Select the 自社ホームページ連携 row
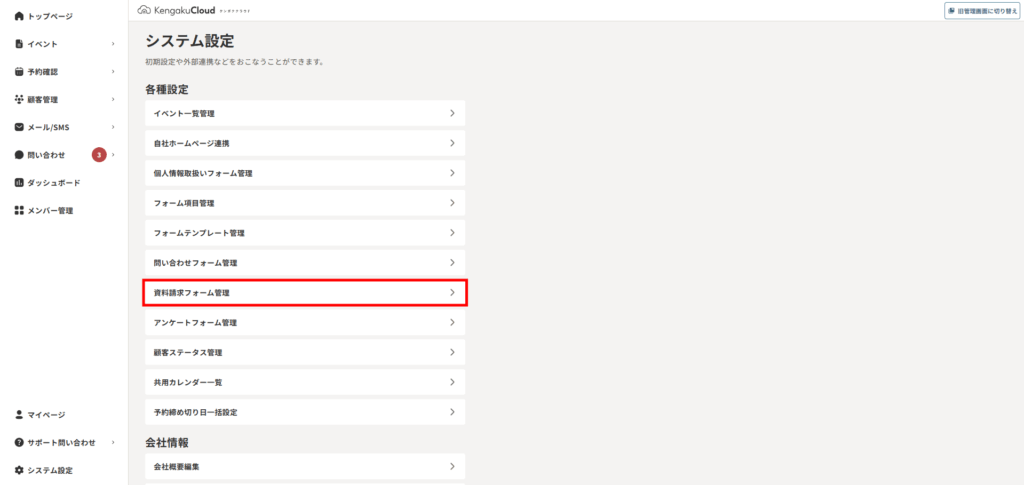Image resolution: width=1024 pixels, height=485 pixels. 305,143
